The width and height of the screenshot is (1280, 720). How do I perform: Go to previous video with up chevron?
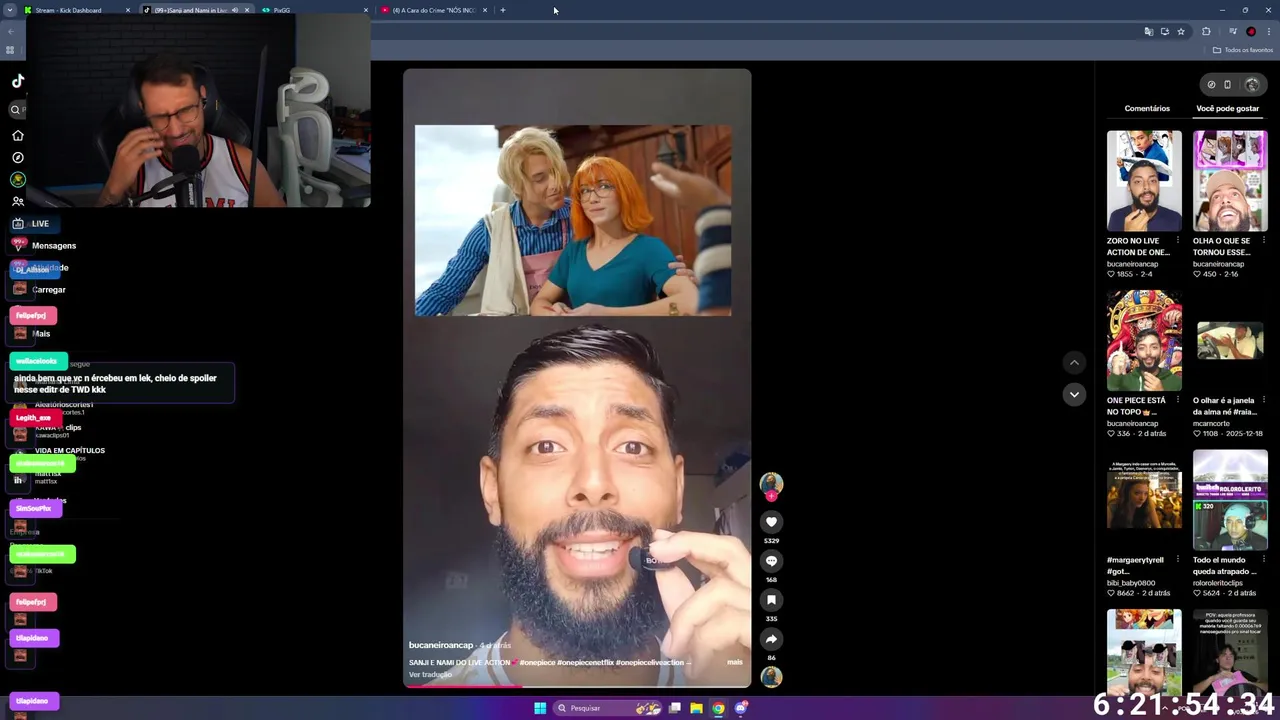tap(1074, 363)
